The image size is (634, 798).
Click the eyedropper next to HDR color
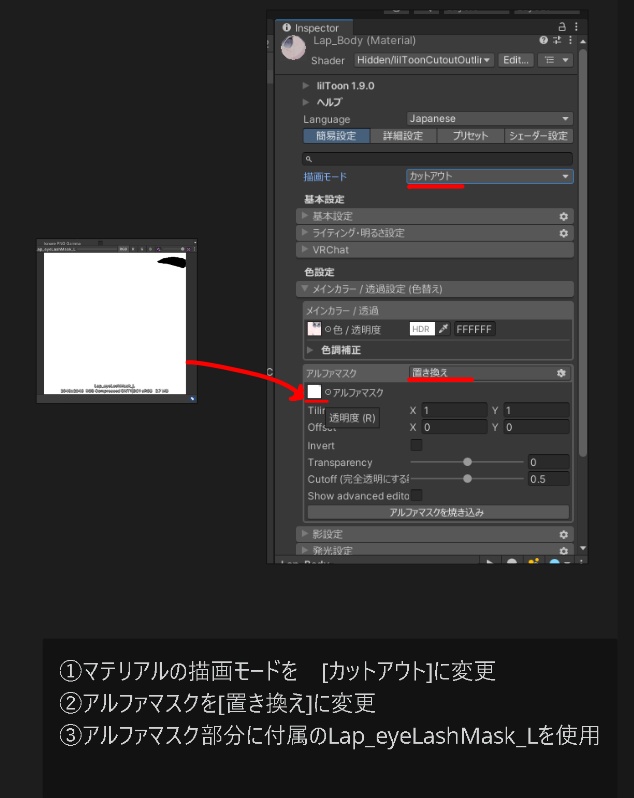[444, 329]
